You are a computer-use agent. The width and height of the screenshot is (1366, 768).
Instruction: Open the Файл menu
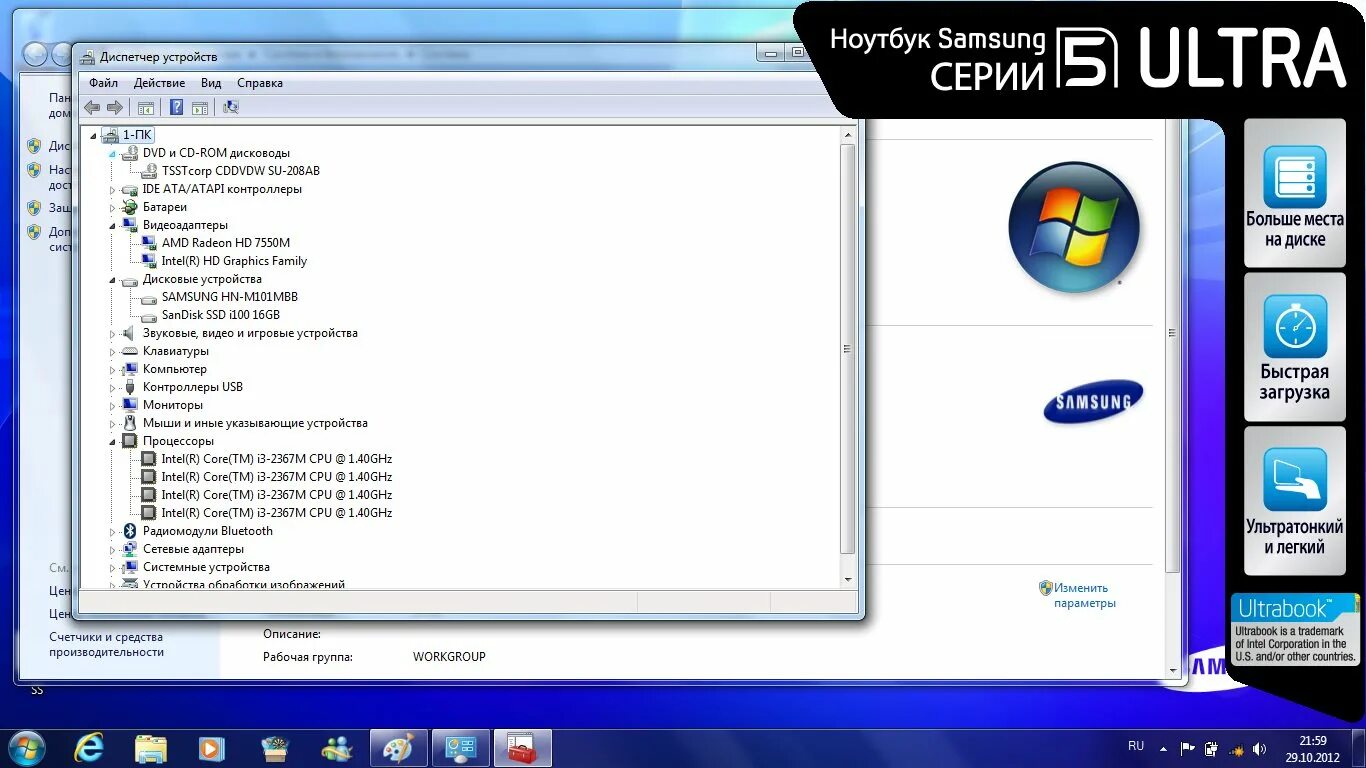coord(103,83)
